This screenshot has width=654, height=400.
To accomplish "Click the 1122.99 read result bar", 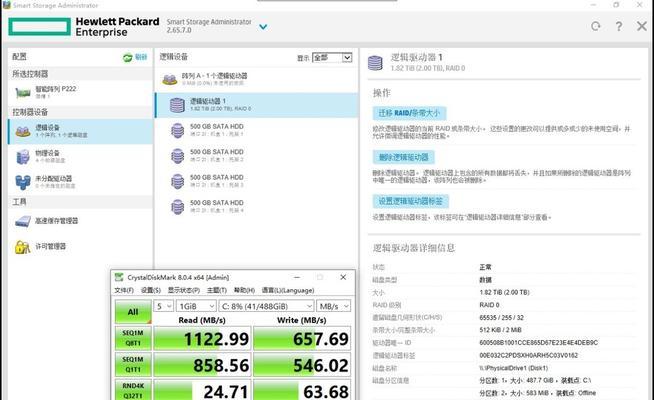I will coord(202,338).
